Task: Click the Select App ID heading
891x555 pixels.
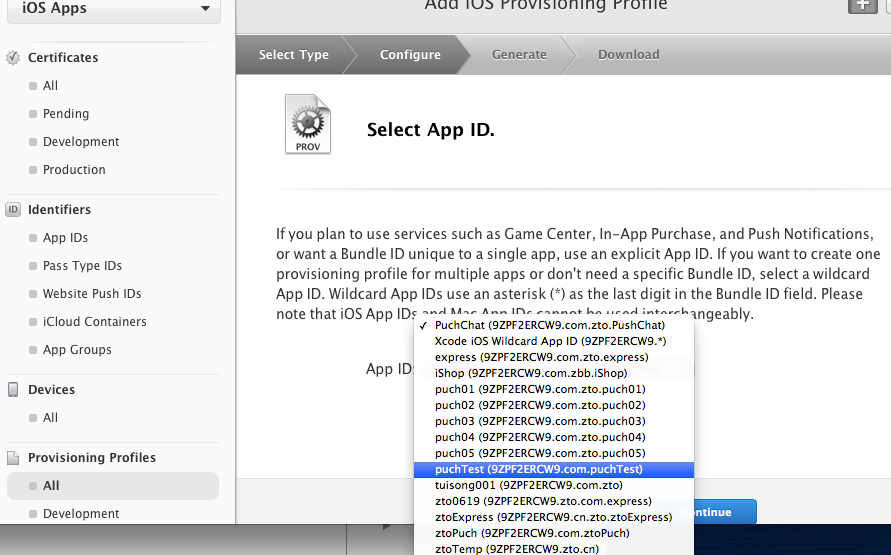Action: (x=430, y=130)
